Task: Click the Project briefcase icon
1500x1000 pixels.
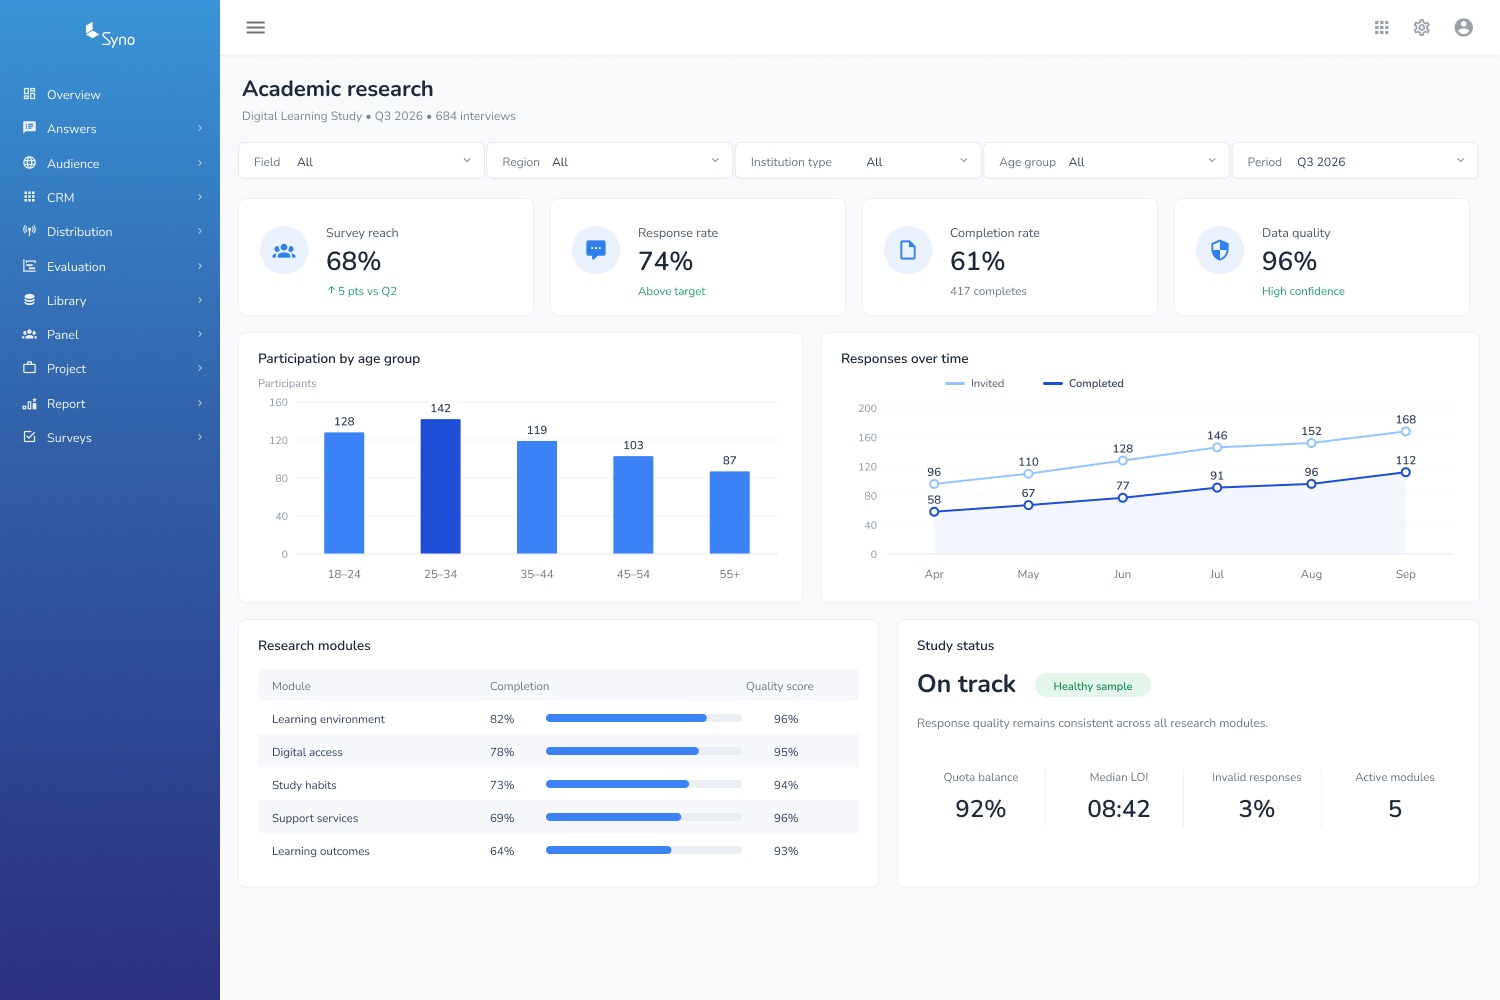Action: tap(29, 368)
